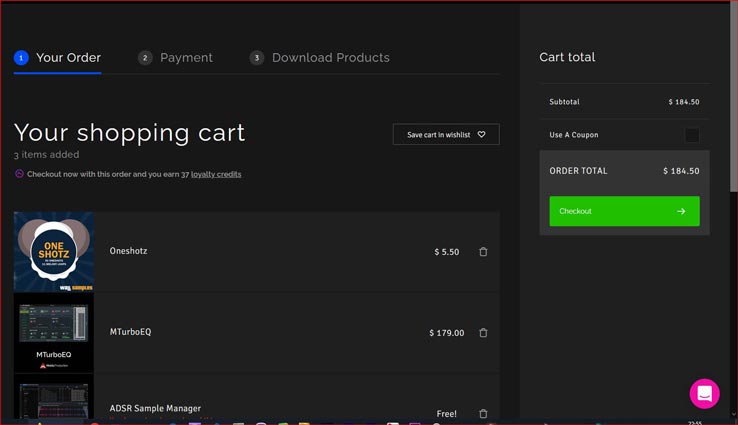Go to Download Products step tab
This screenshot has height=425, width=738.
click(330, 58)
